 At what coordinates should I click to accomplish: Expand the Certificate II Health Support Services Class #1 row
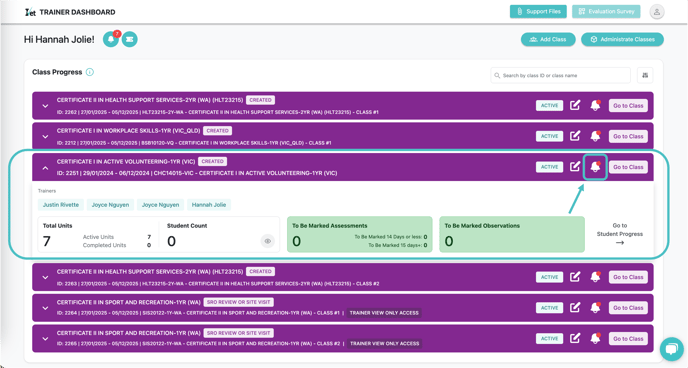(x=45, y=106)
